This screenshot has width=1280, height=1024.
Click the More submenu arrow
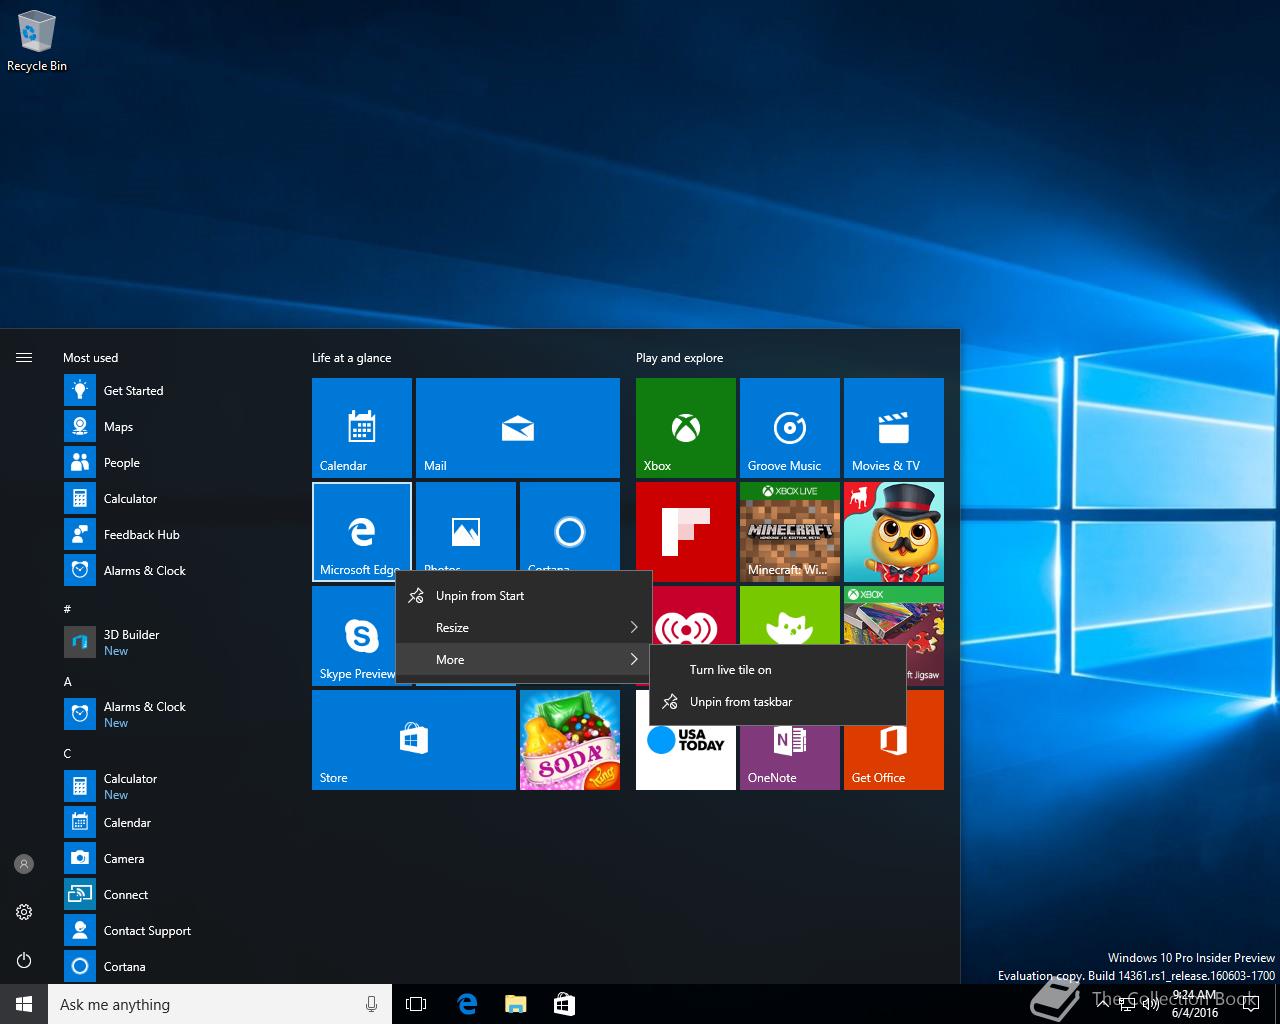coord(634,660)
